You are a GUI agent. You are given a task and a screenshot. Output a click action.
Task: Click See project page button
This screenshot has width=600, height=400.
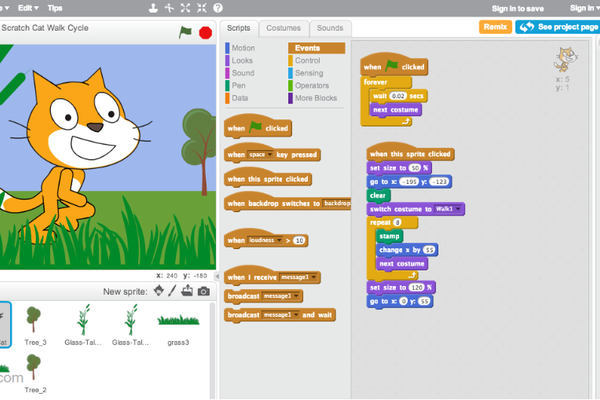coord(558,27)
